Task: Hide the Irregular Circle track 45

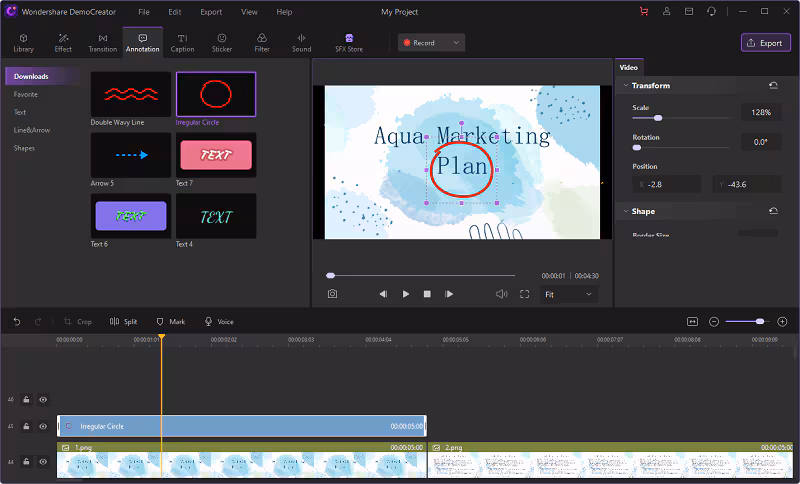Action: pyautogui.click(x=43, y=426)
